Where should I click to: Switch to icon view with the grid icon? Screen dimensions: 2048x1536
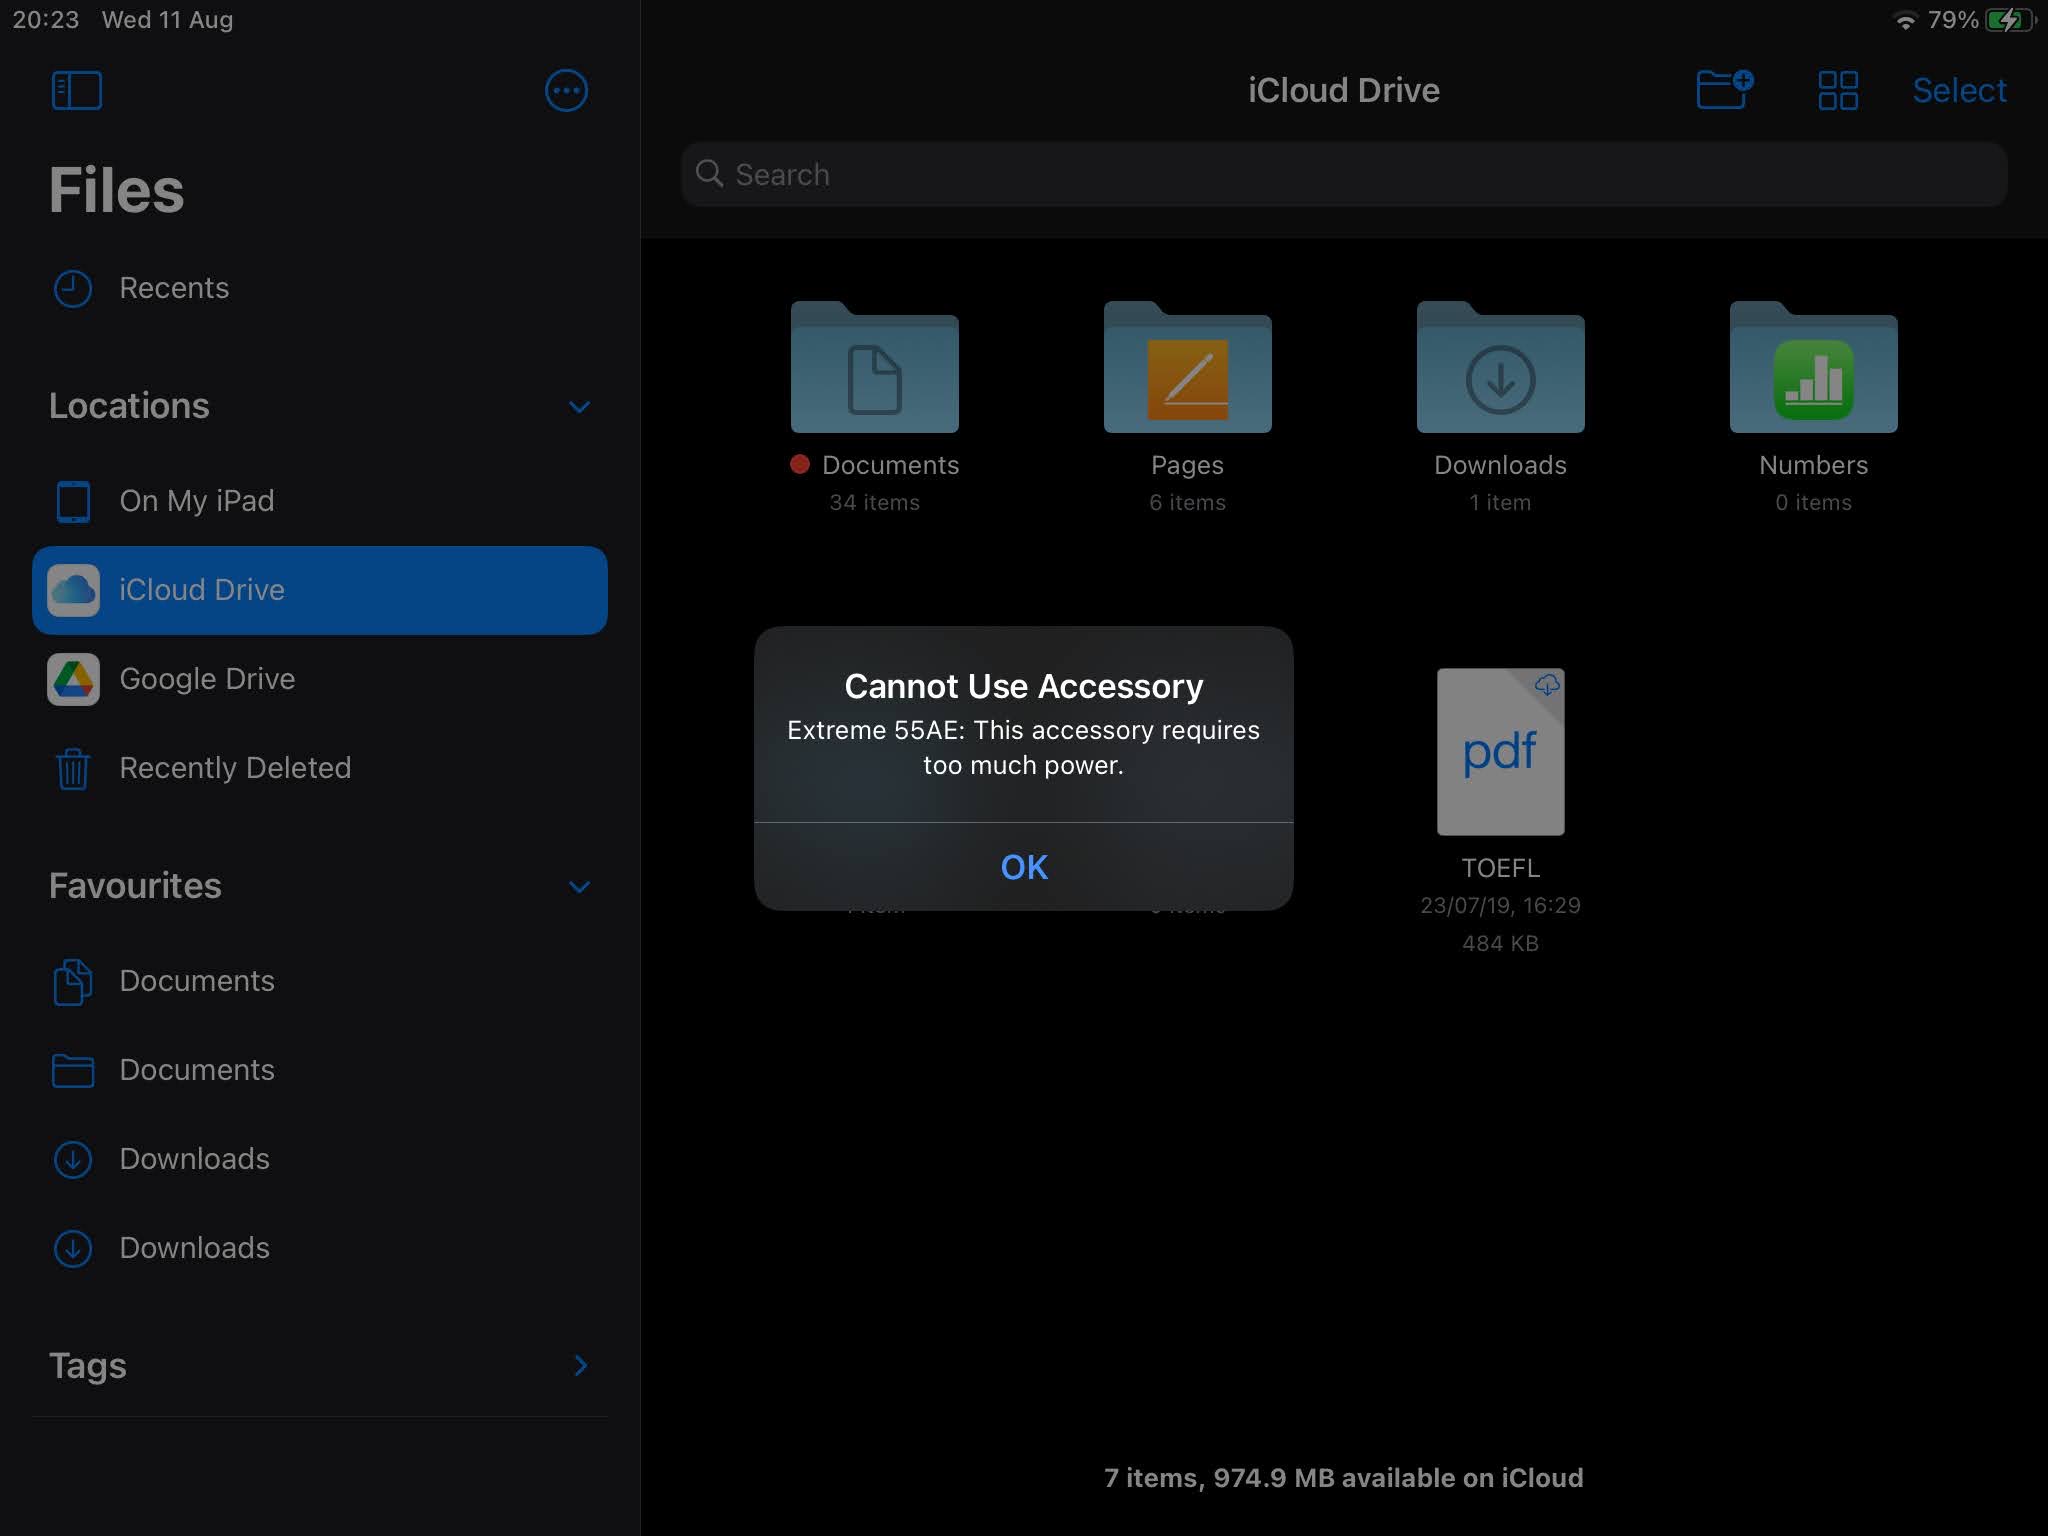(1838, 89)
